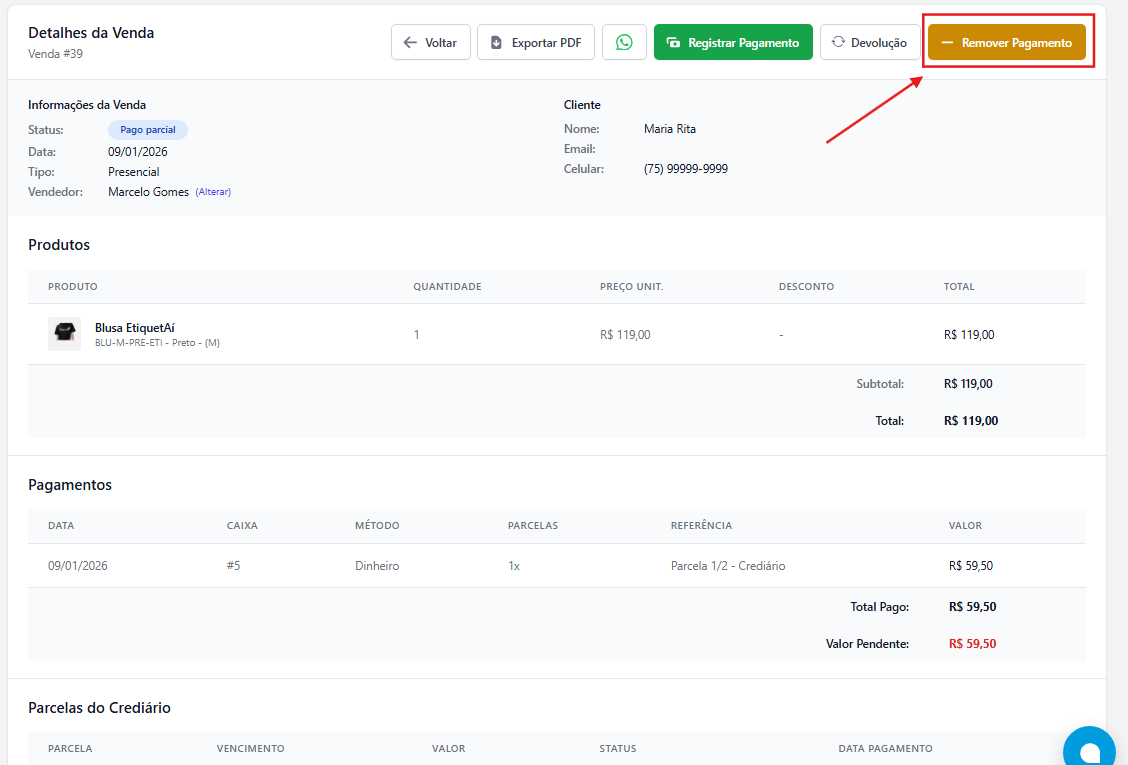This screenshot has height=765, width=1128.
Task: Click the red Valor Pendente amount
Action: pyautogui.click(x=972, y=644)
